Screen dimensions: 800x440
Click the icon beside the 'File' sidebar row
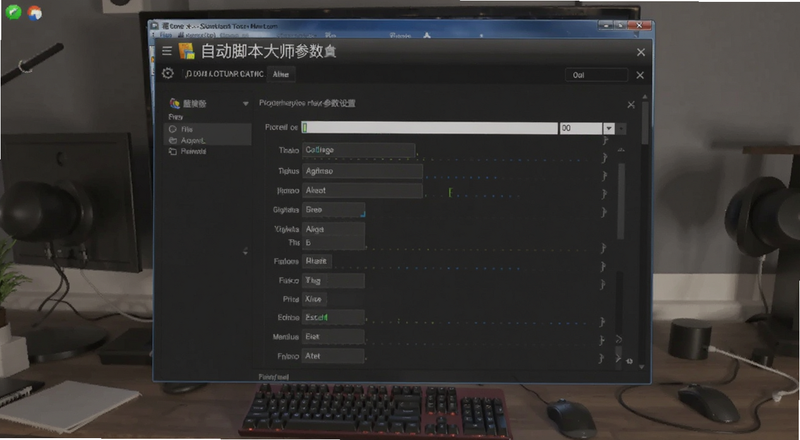[x=172, y=129]
